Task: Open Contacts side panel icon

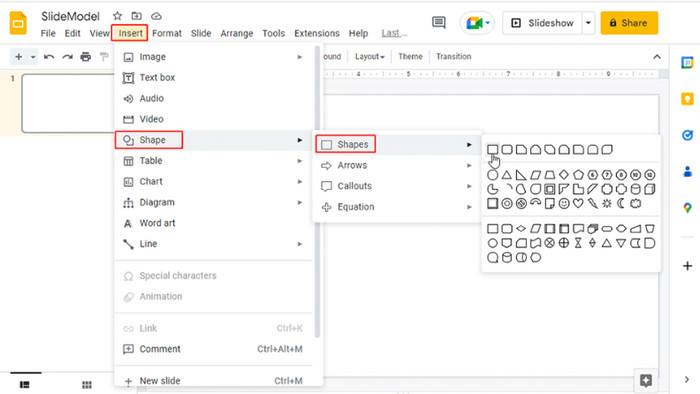Action: click(x=688, y=171)
